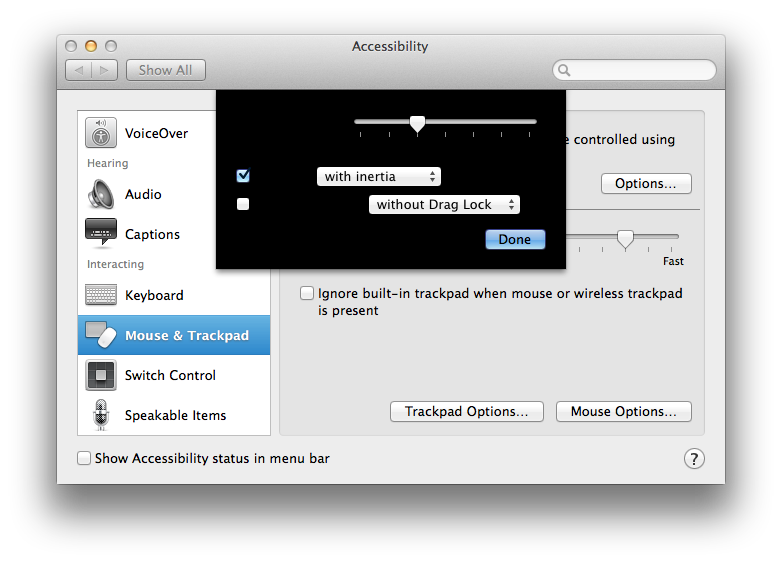Uncheck the checkbox beside with inertia popup
Viewport: 782px width, 563px height.
pos(243,176)
